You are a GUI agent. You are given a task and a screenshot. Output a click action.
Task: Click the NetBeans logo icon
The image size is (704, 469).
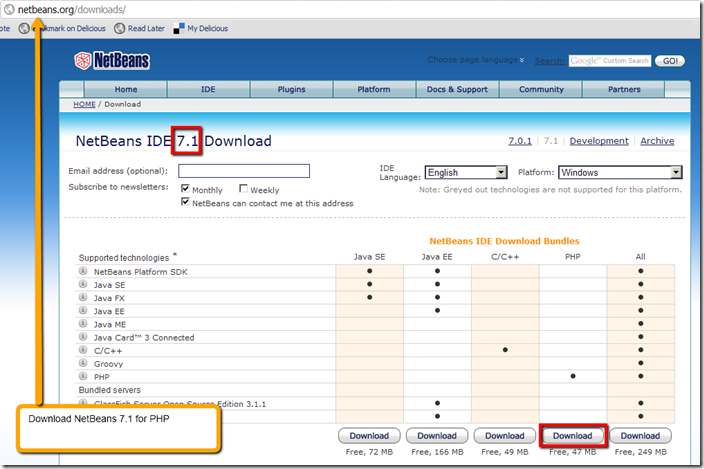pos(83,61)
